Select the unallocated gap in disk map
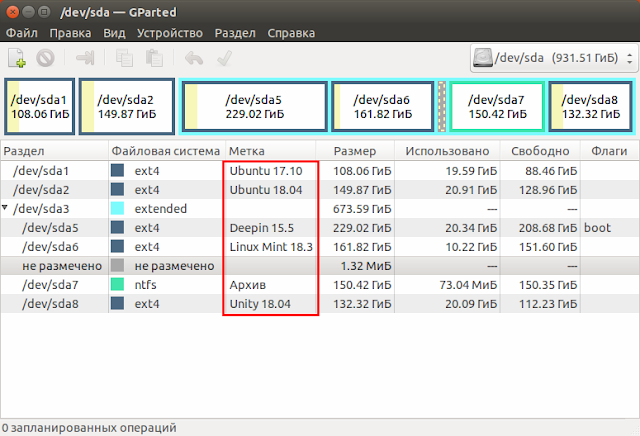This screenshot has height=436, width=640. coord(442,107)
